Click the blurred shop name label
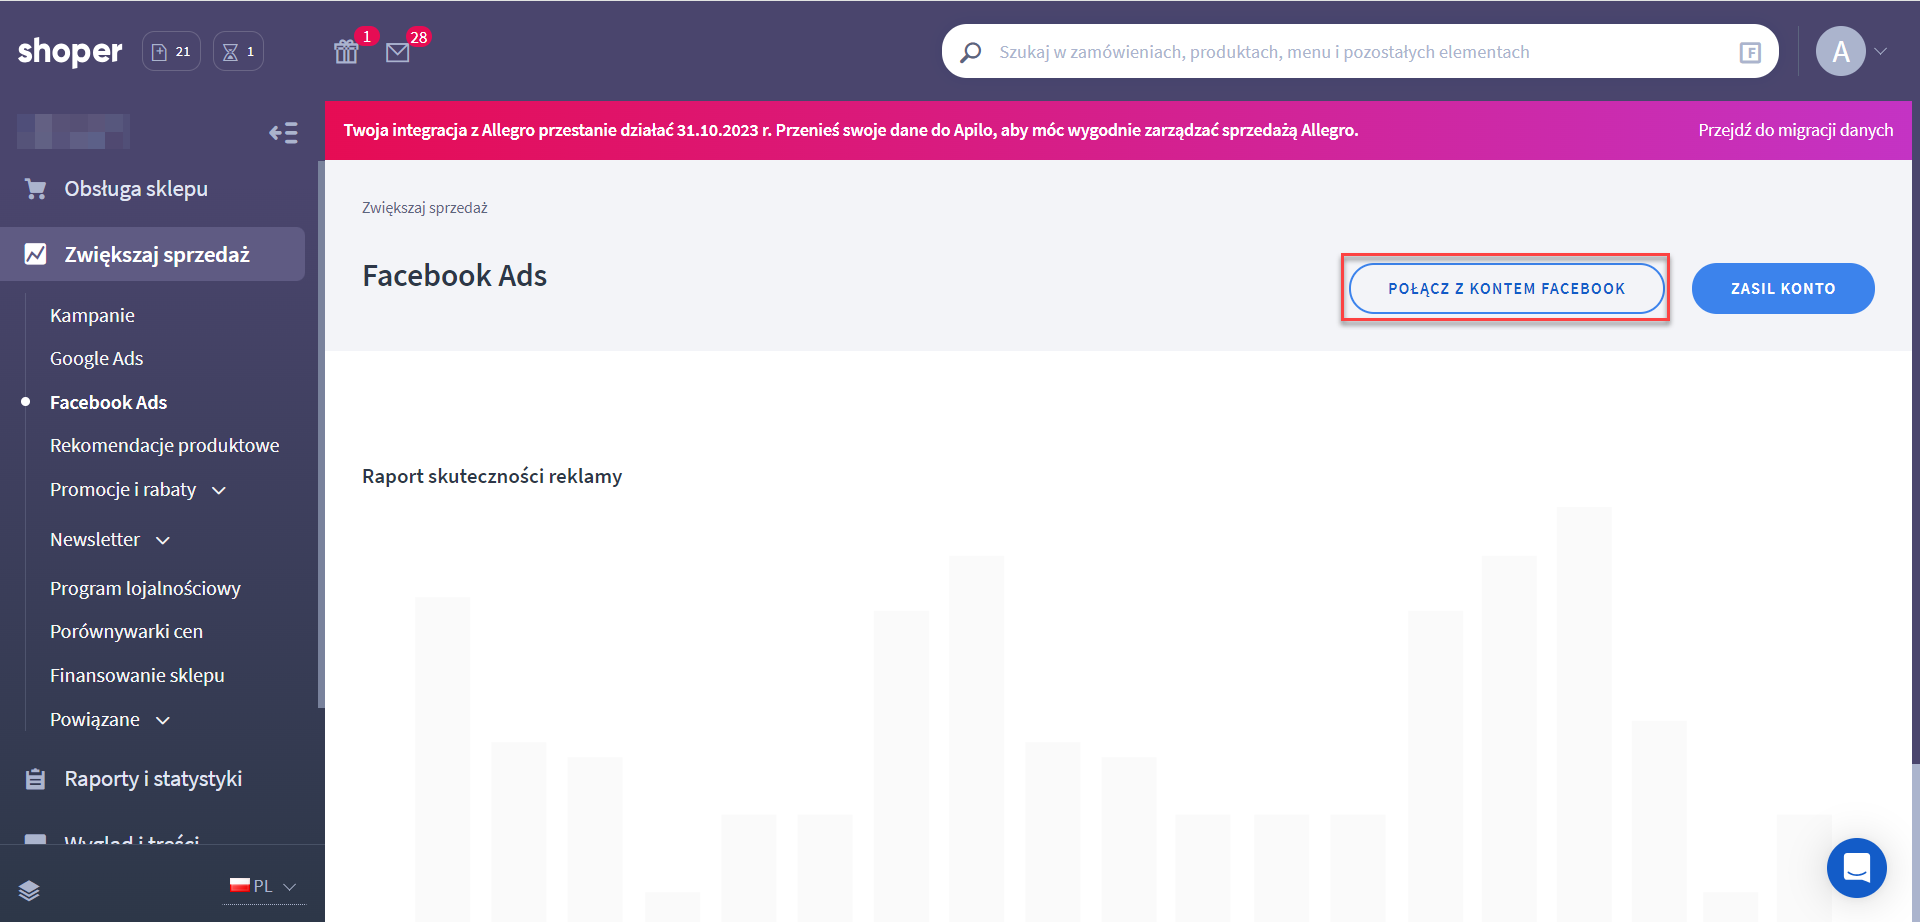Viewport: 1920px width, 922px height. pyautogui.click(x=74, y=132)
